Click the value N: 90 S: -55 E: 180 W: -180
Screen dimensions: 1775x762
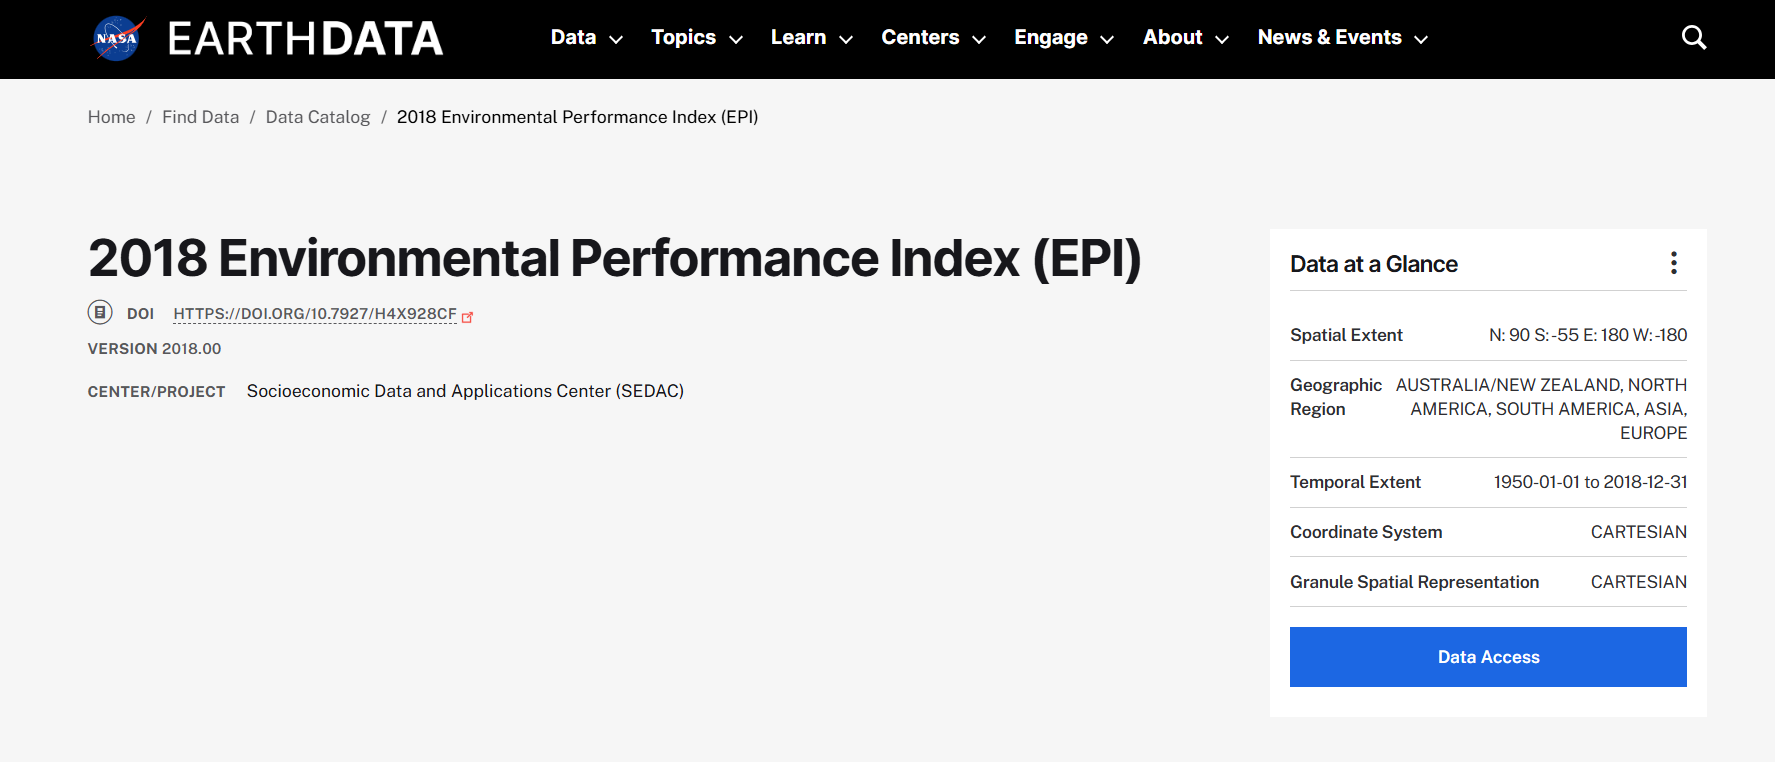pos(1588,335)
